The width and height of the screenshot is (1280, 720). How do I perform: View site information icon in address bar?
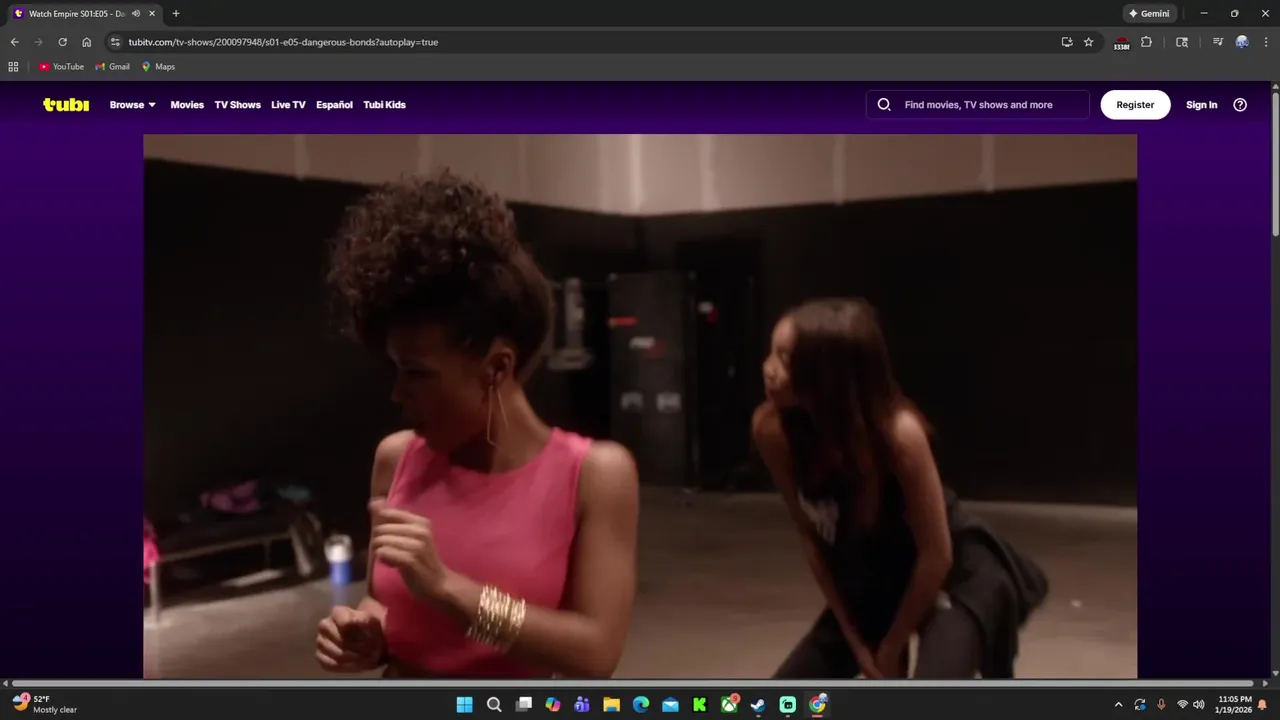(x=115, y=42)
